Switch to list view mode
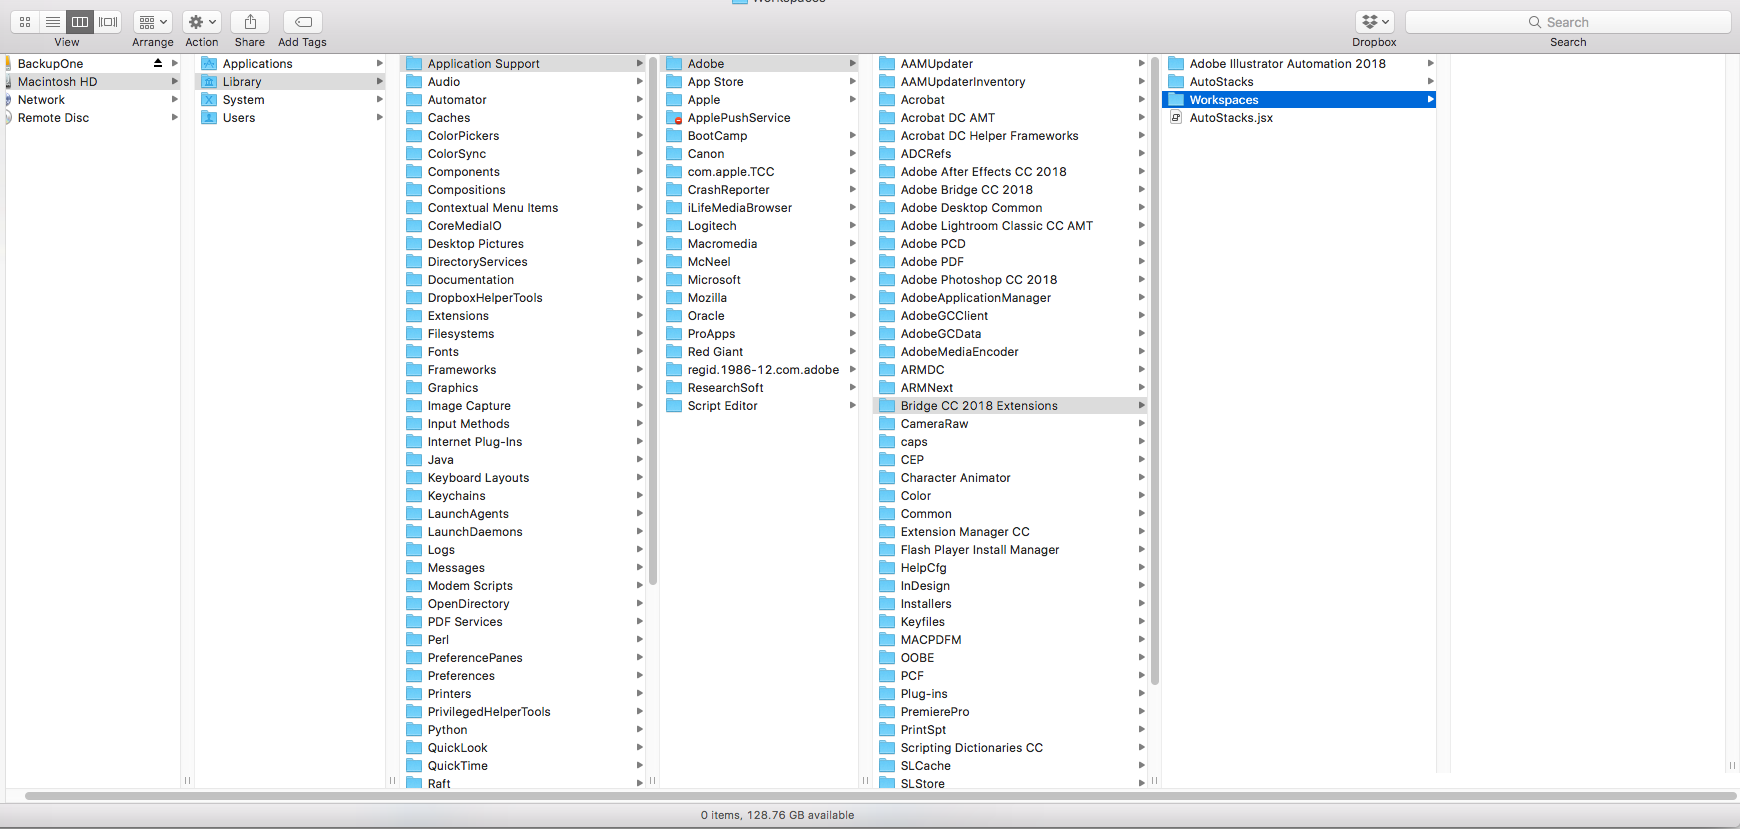This screenshot has height=829, width=1740. [52, 22]
